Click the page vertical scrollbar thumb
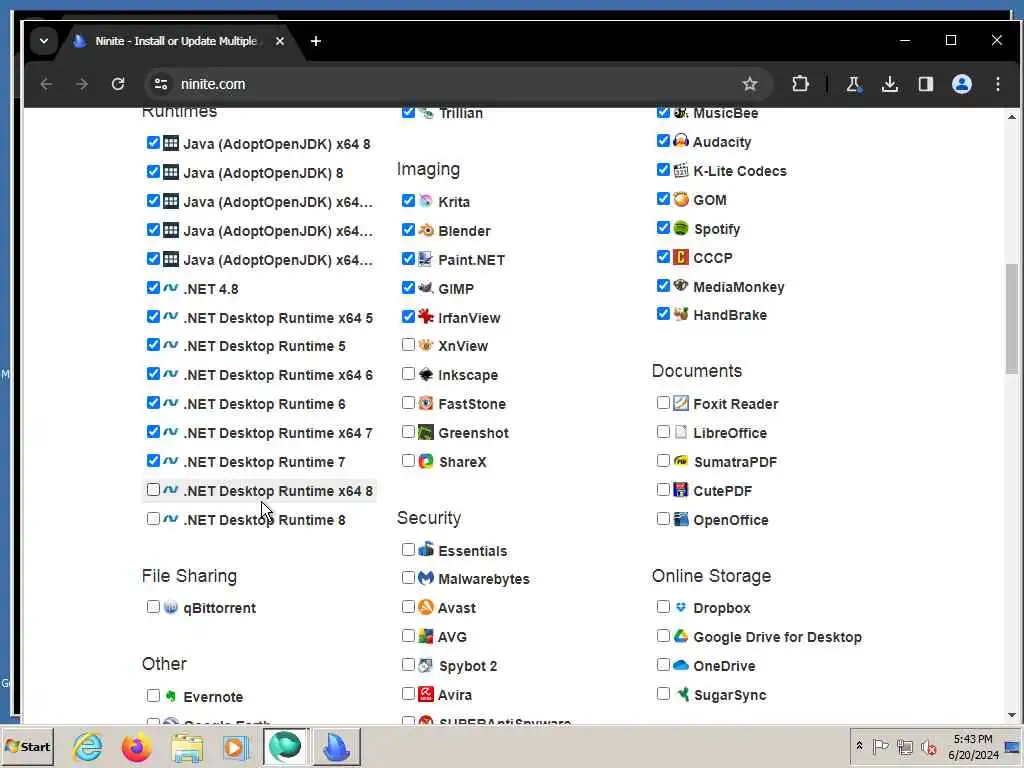Image resolution: width=1024 pixels, height=768 pixels. pyautogui.click(x=1011, y=319)
